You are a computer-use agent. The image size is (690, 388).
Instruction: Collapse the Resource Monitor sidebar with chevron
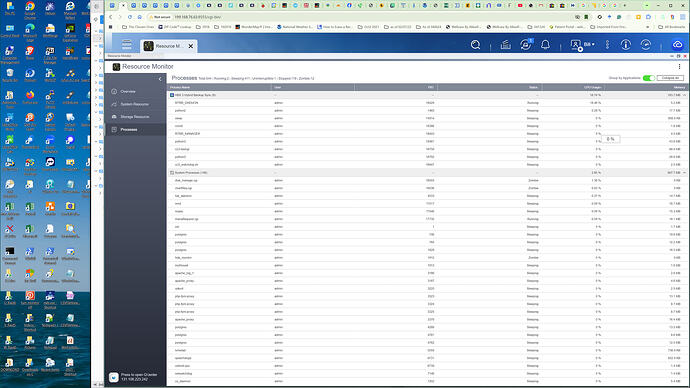[160, 79]
